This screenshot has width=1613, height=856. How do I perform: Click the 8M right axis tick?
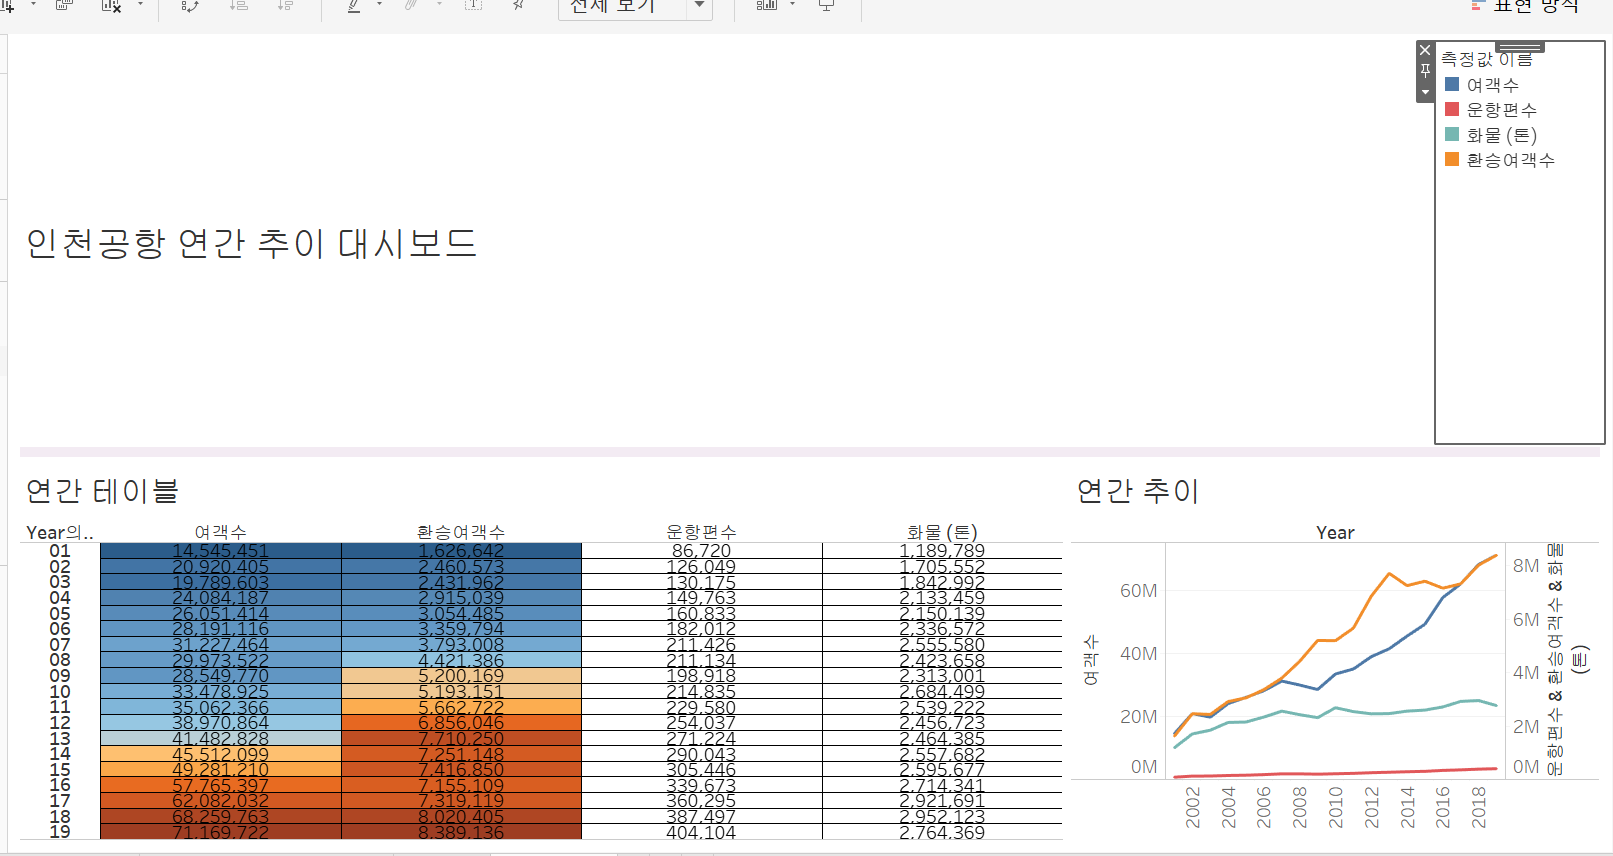(1526, 566)
